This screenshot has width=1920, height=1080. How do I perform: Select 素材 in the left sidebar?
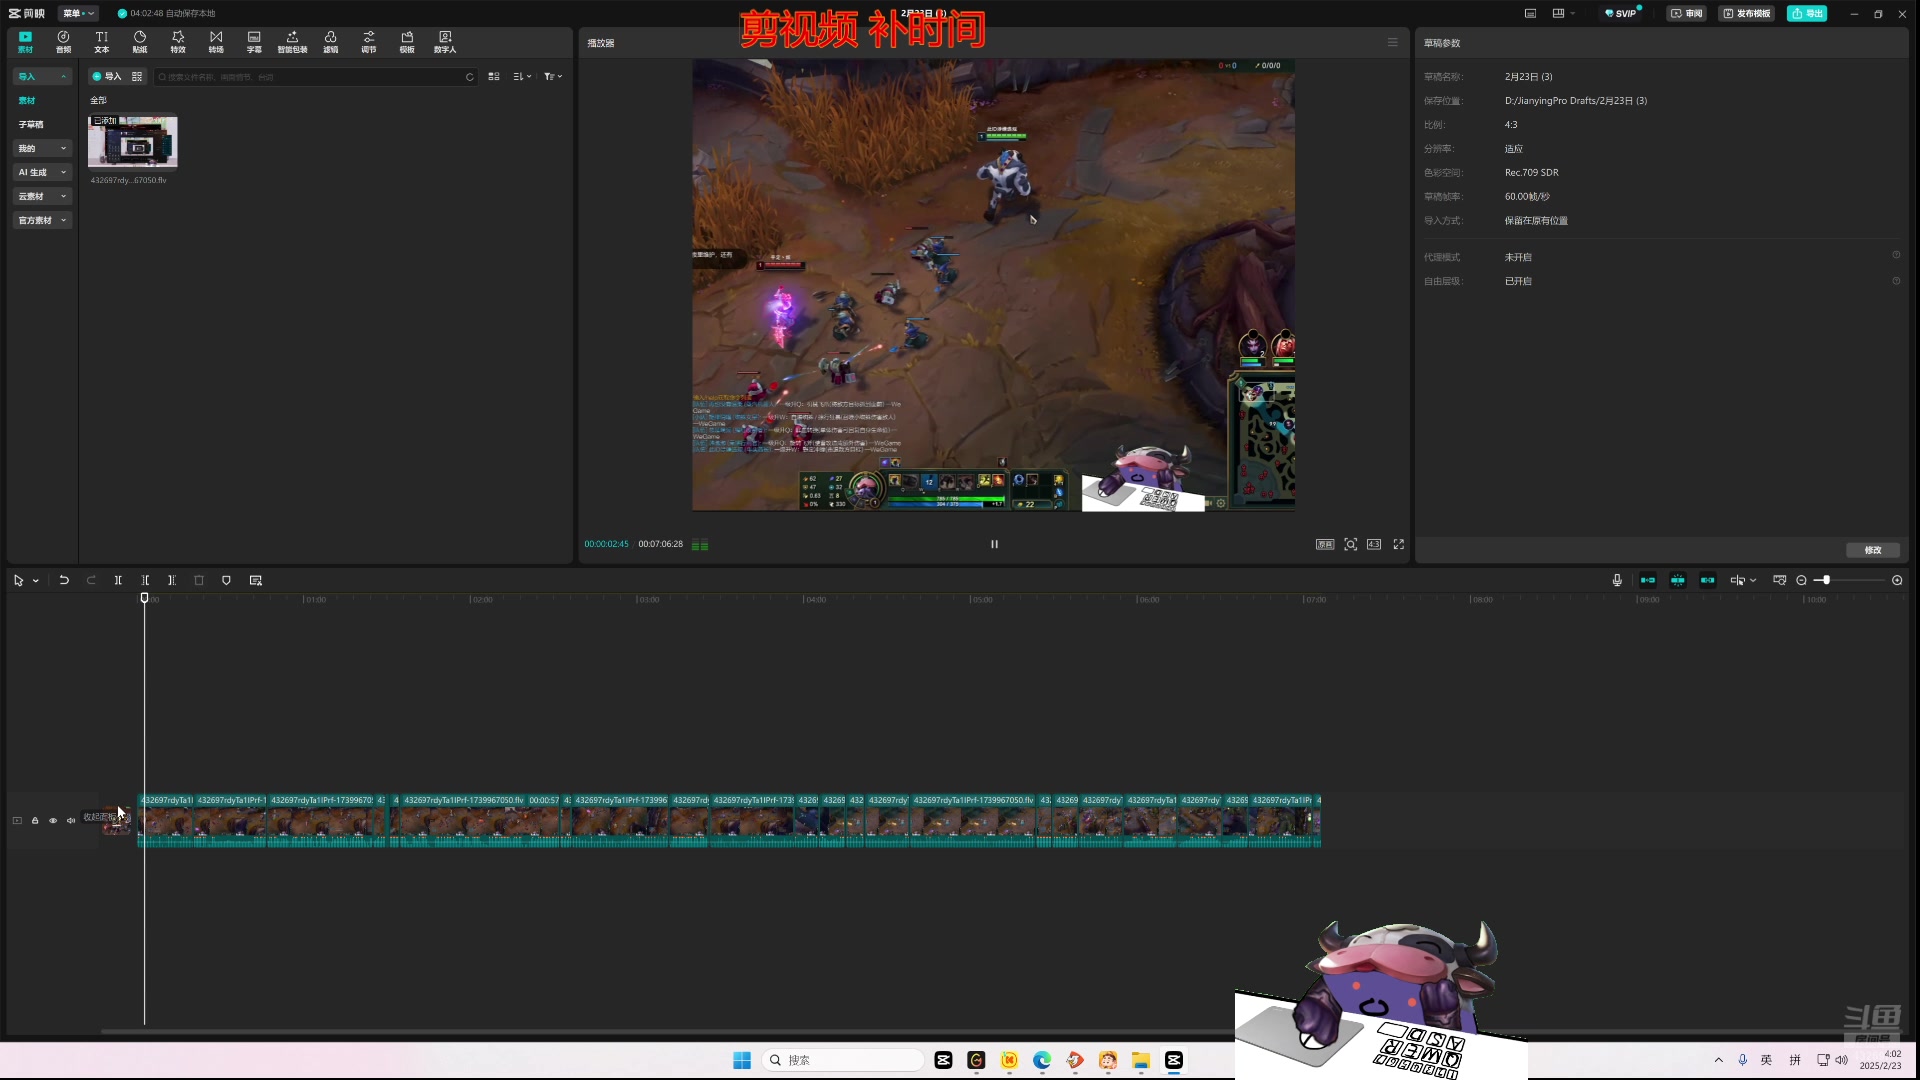27,100
